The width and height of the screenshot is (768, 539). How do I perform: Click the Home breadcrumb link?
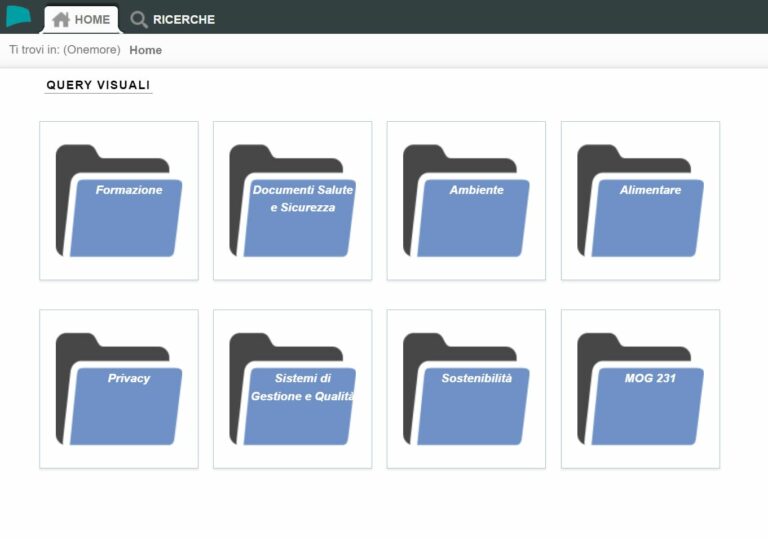click(x=145, y=50)
